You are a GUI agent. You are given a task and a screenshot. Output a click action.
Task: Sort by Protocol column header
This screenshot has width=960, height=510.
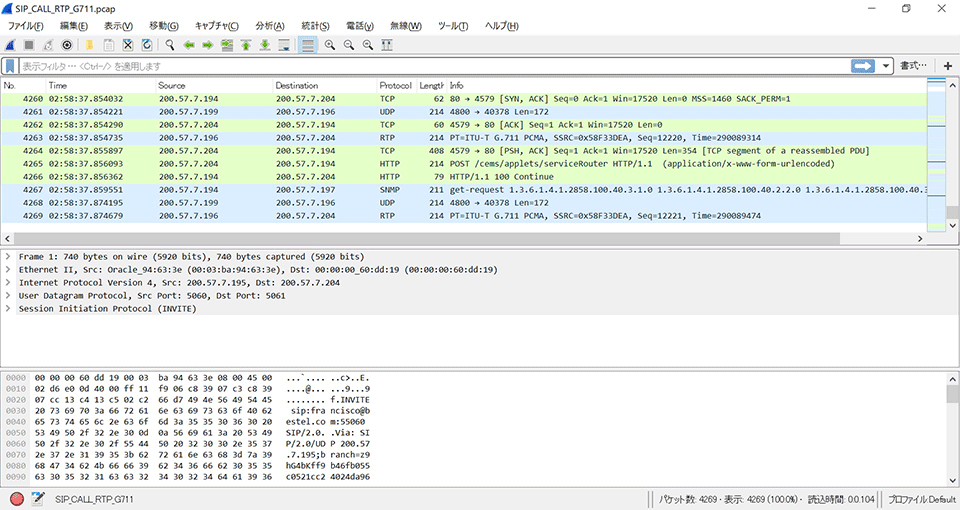point(396,86)
